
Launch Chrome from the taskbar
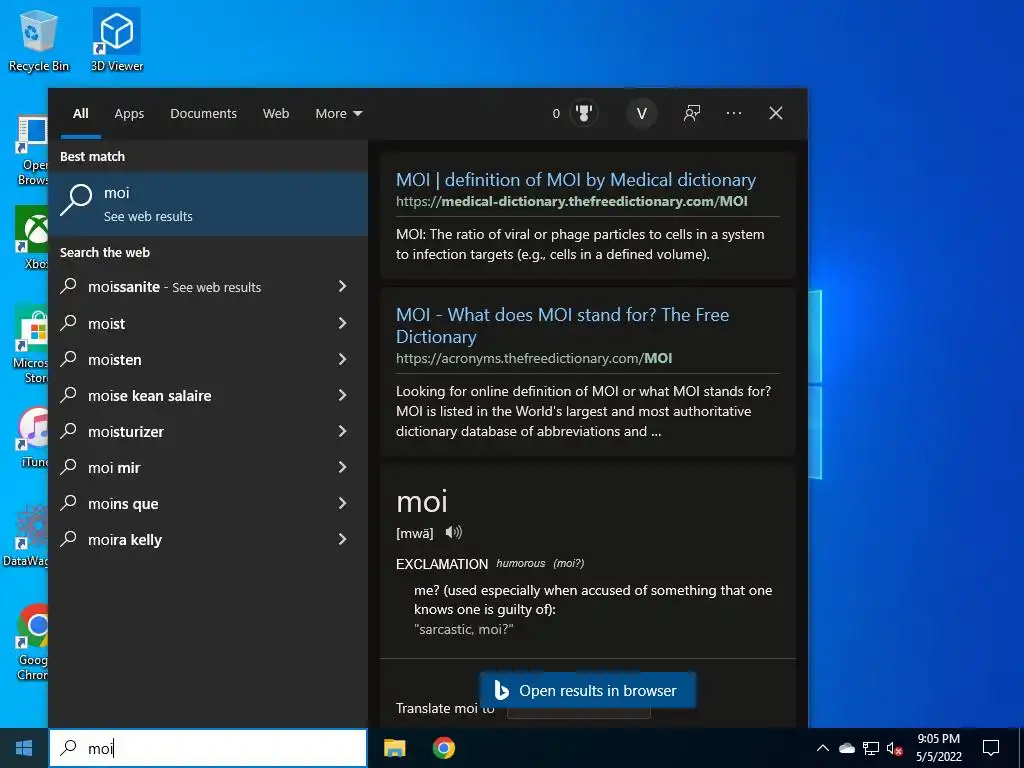[443, 748]
